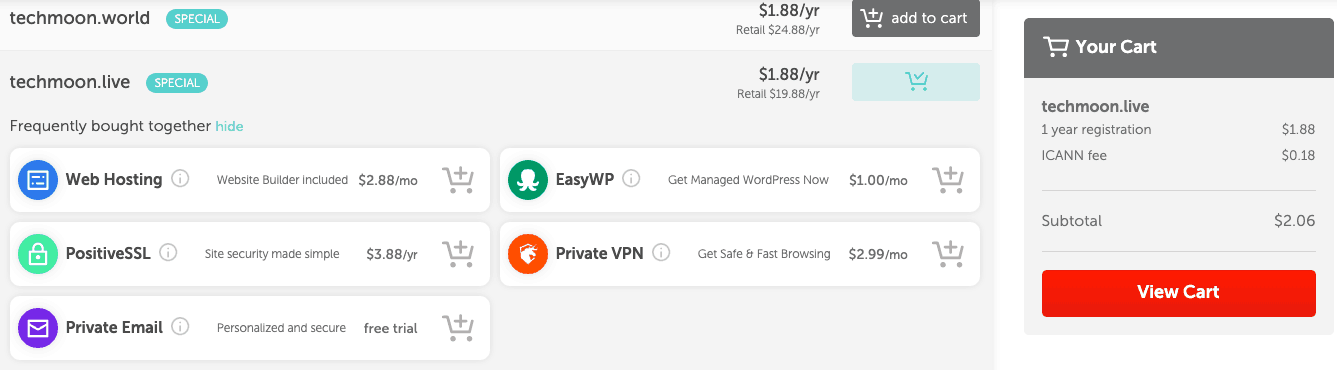This screenshot has height=370, width=1337.
Task: Add Private Email free trial to cart
Action: click(458, 328)
